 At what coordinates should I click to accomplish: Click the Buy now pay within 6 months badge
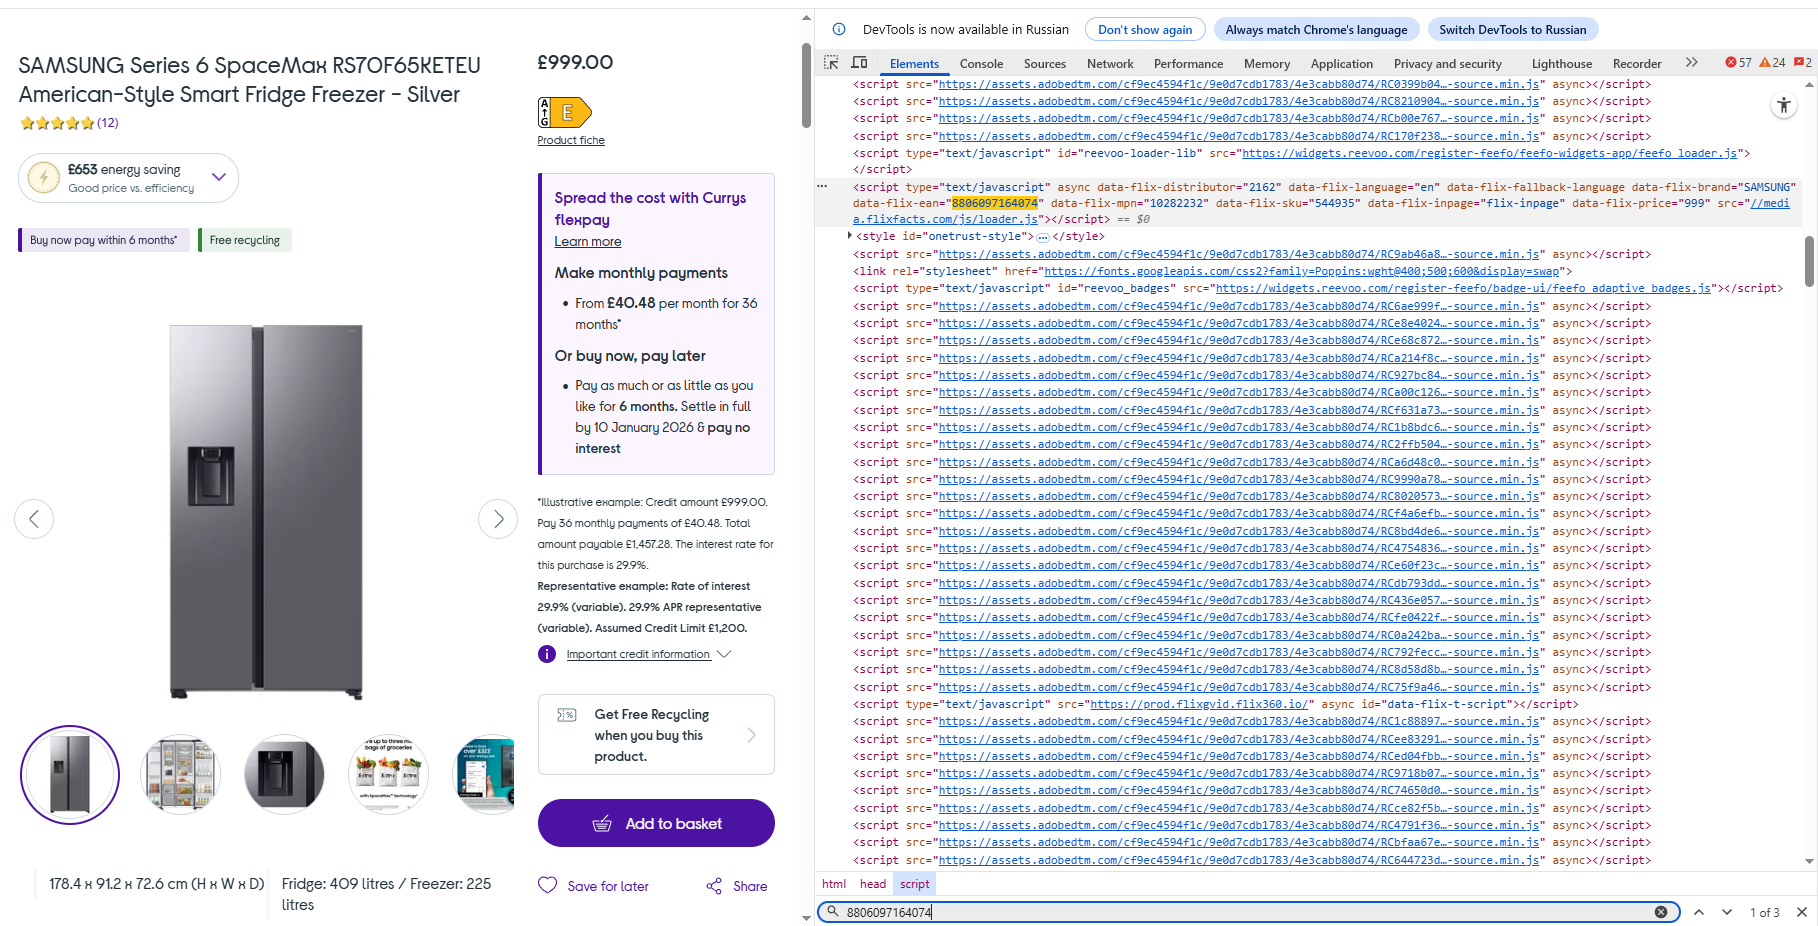click(104, 240)
